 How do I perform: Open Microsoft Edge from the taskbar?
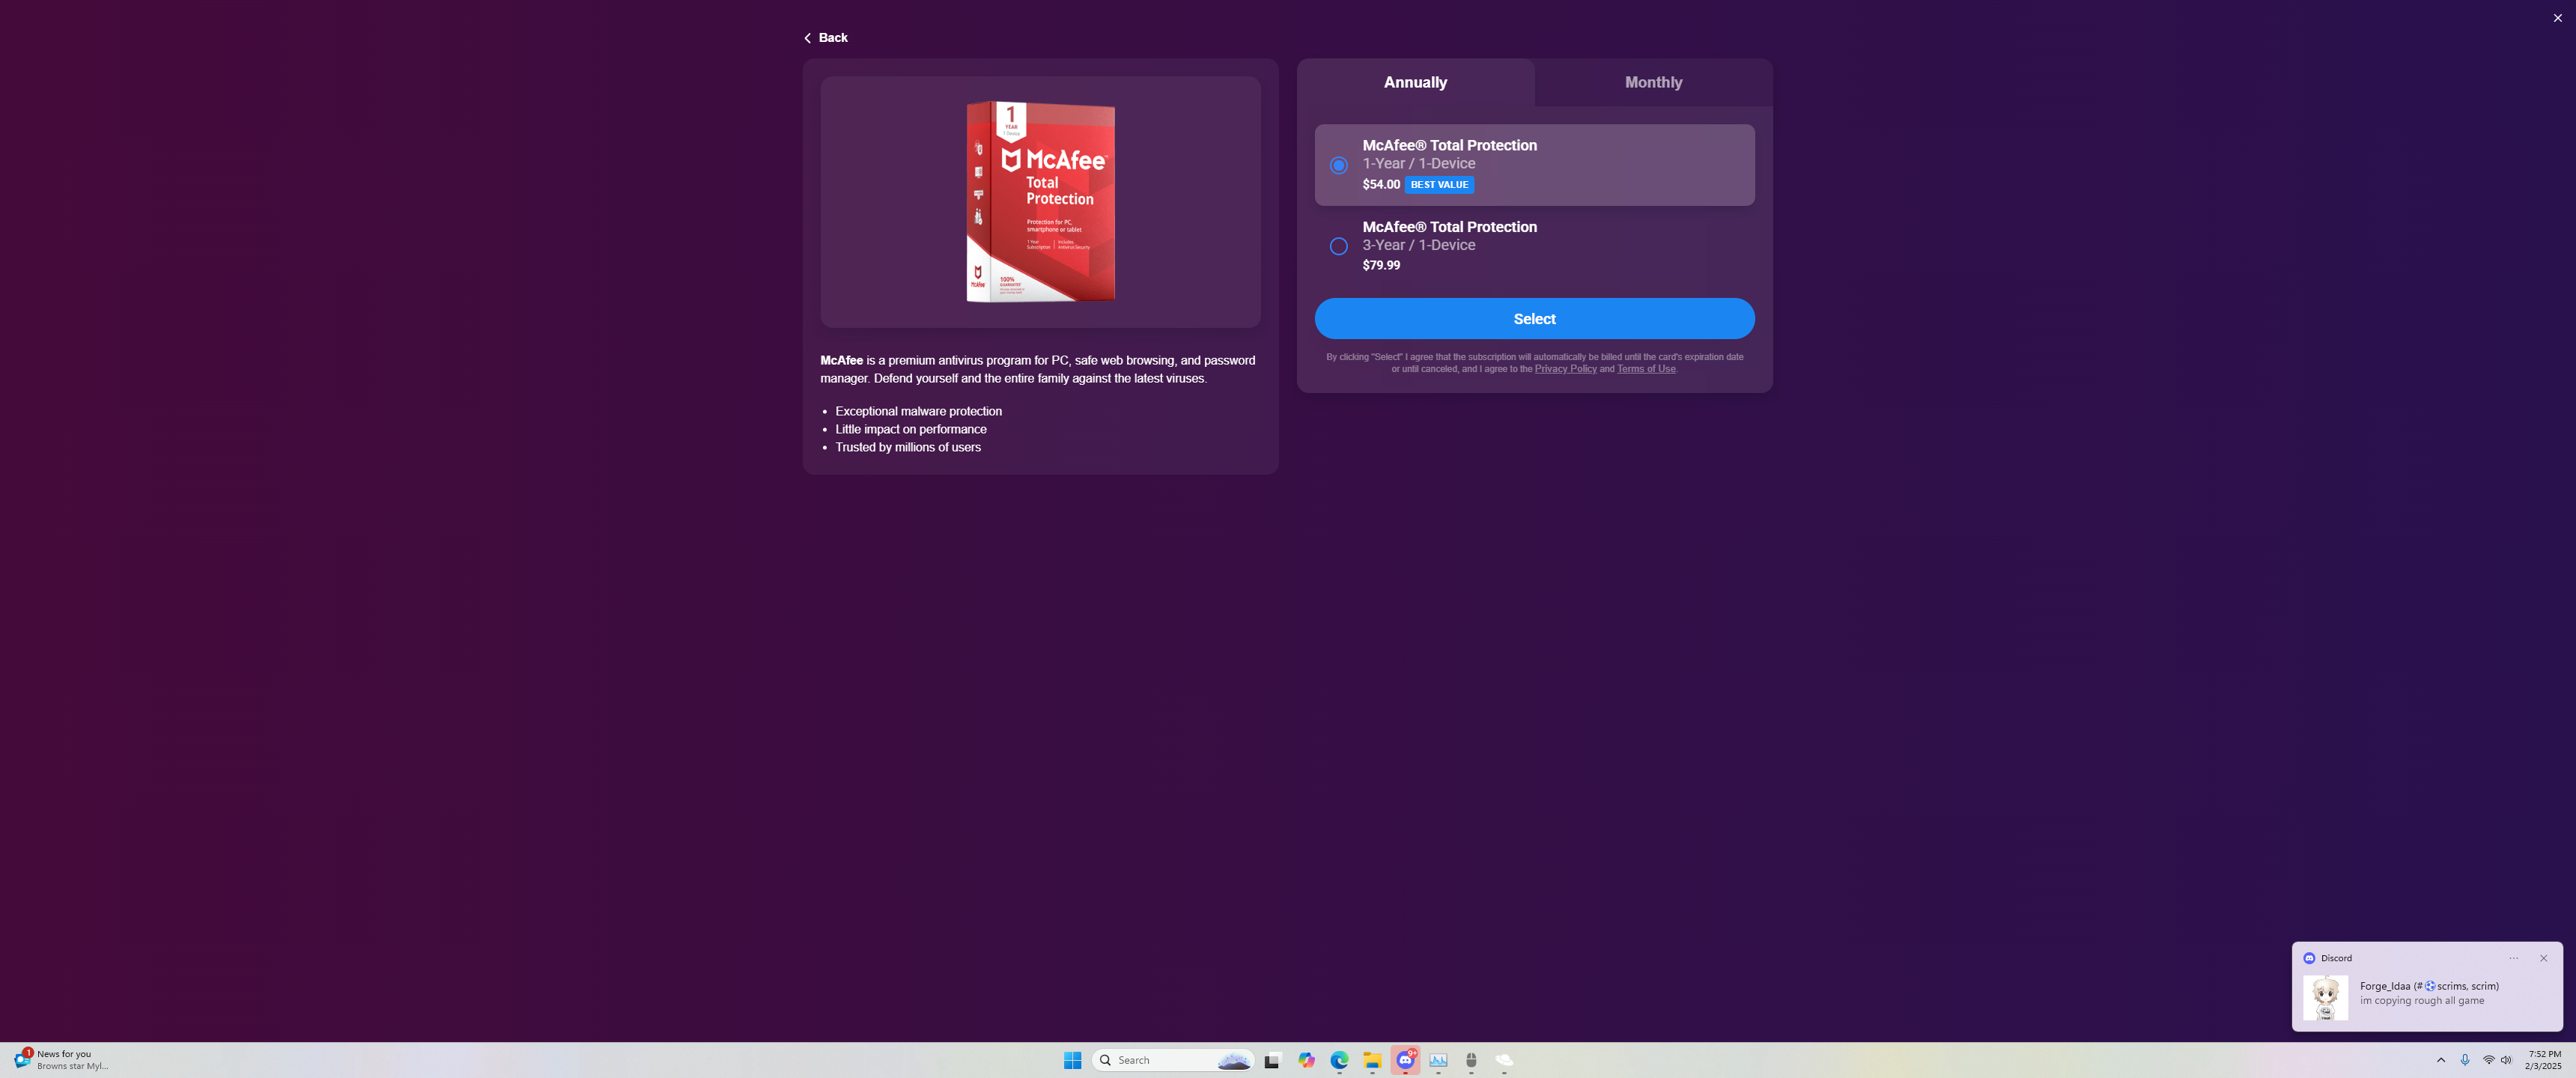point(1339,1060)
